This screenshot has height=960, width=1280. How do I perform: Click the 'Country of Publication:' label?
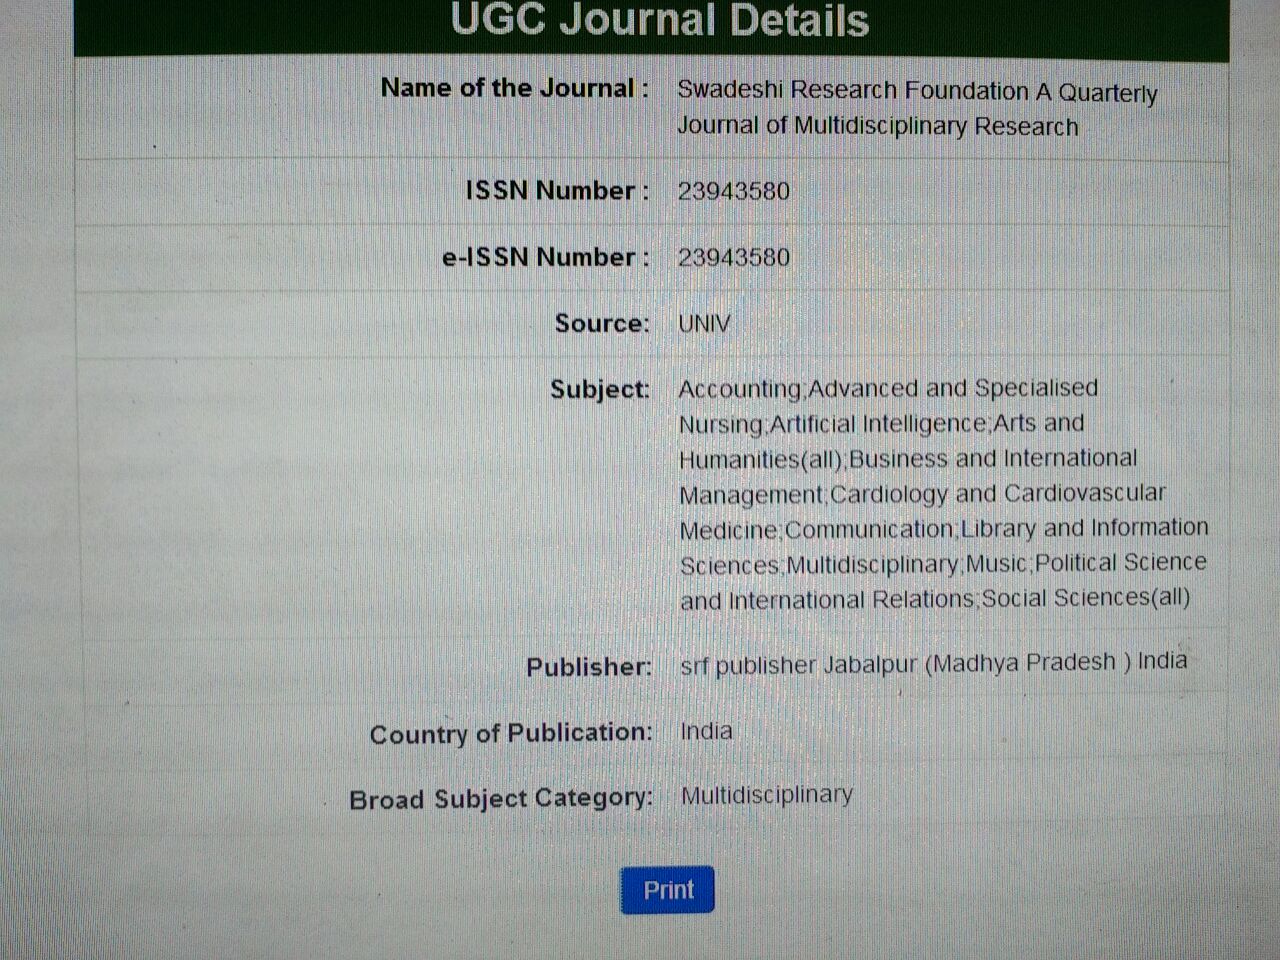[510, 733]
